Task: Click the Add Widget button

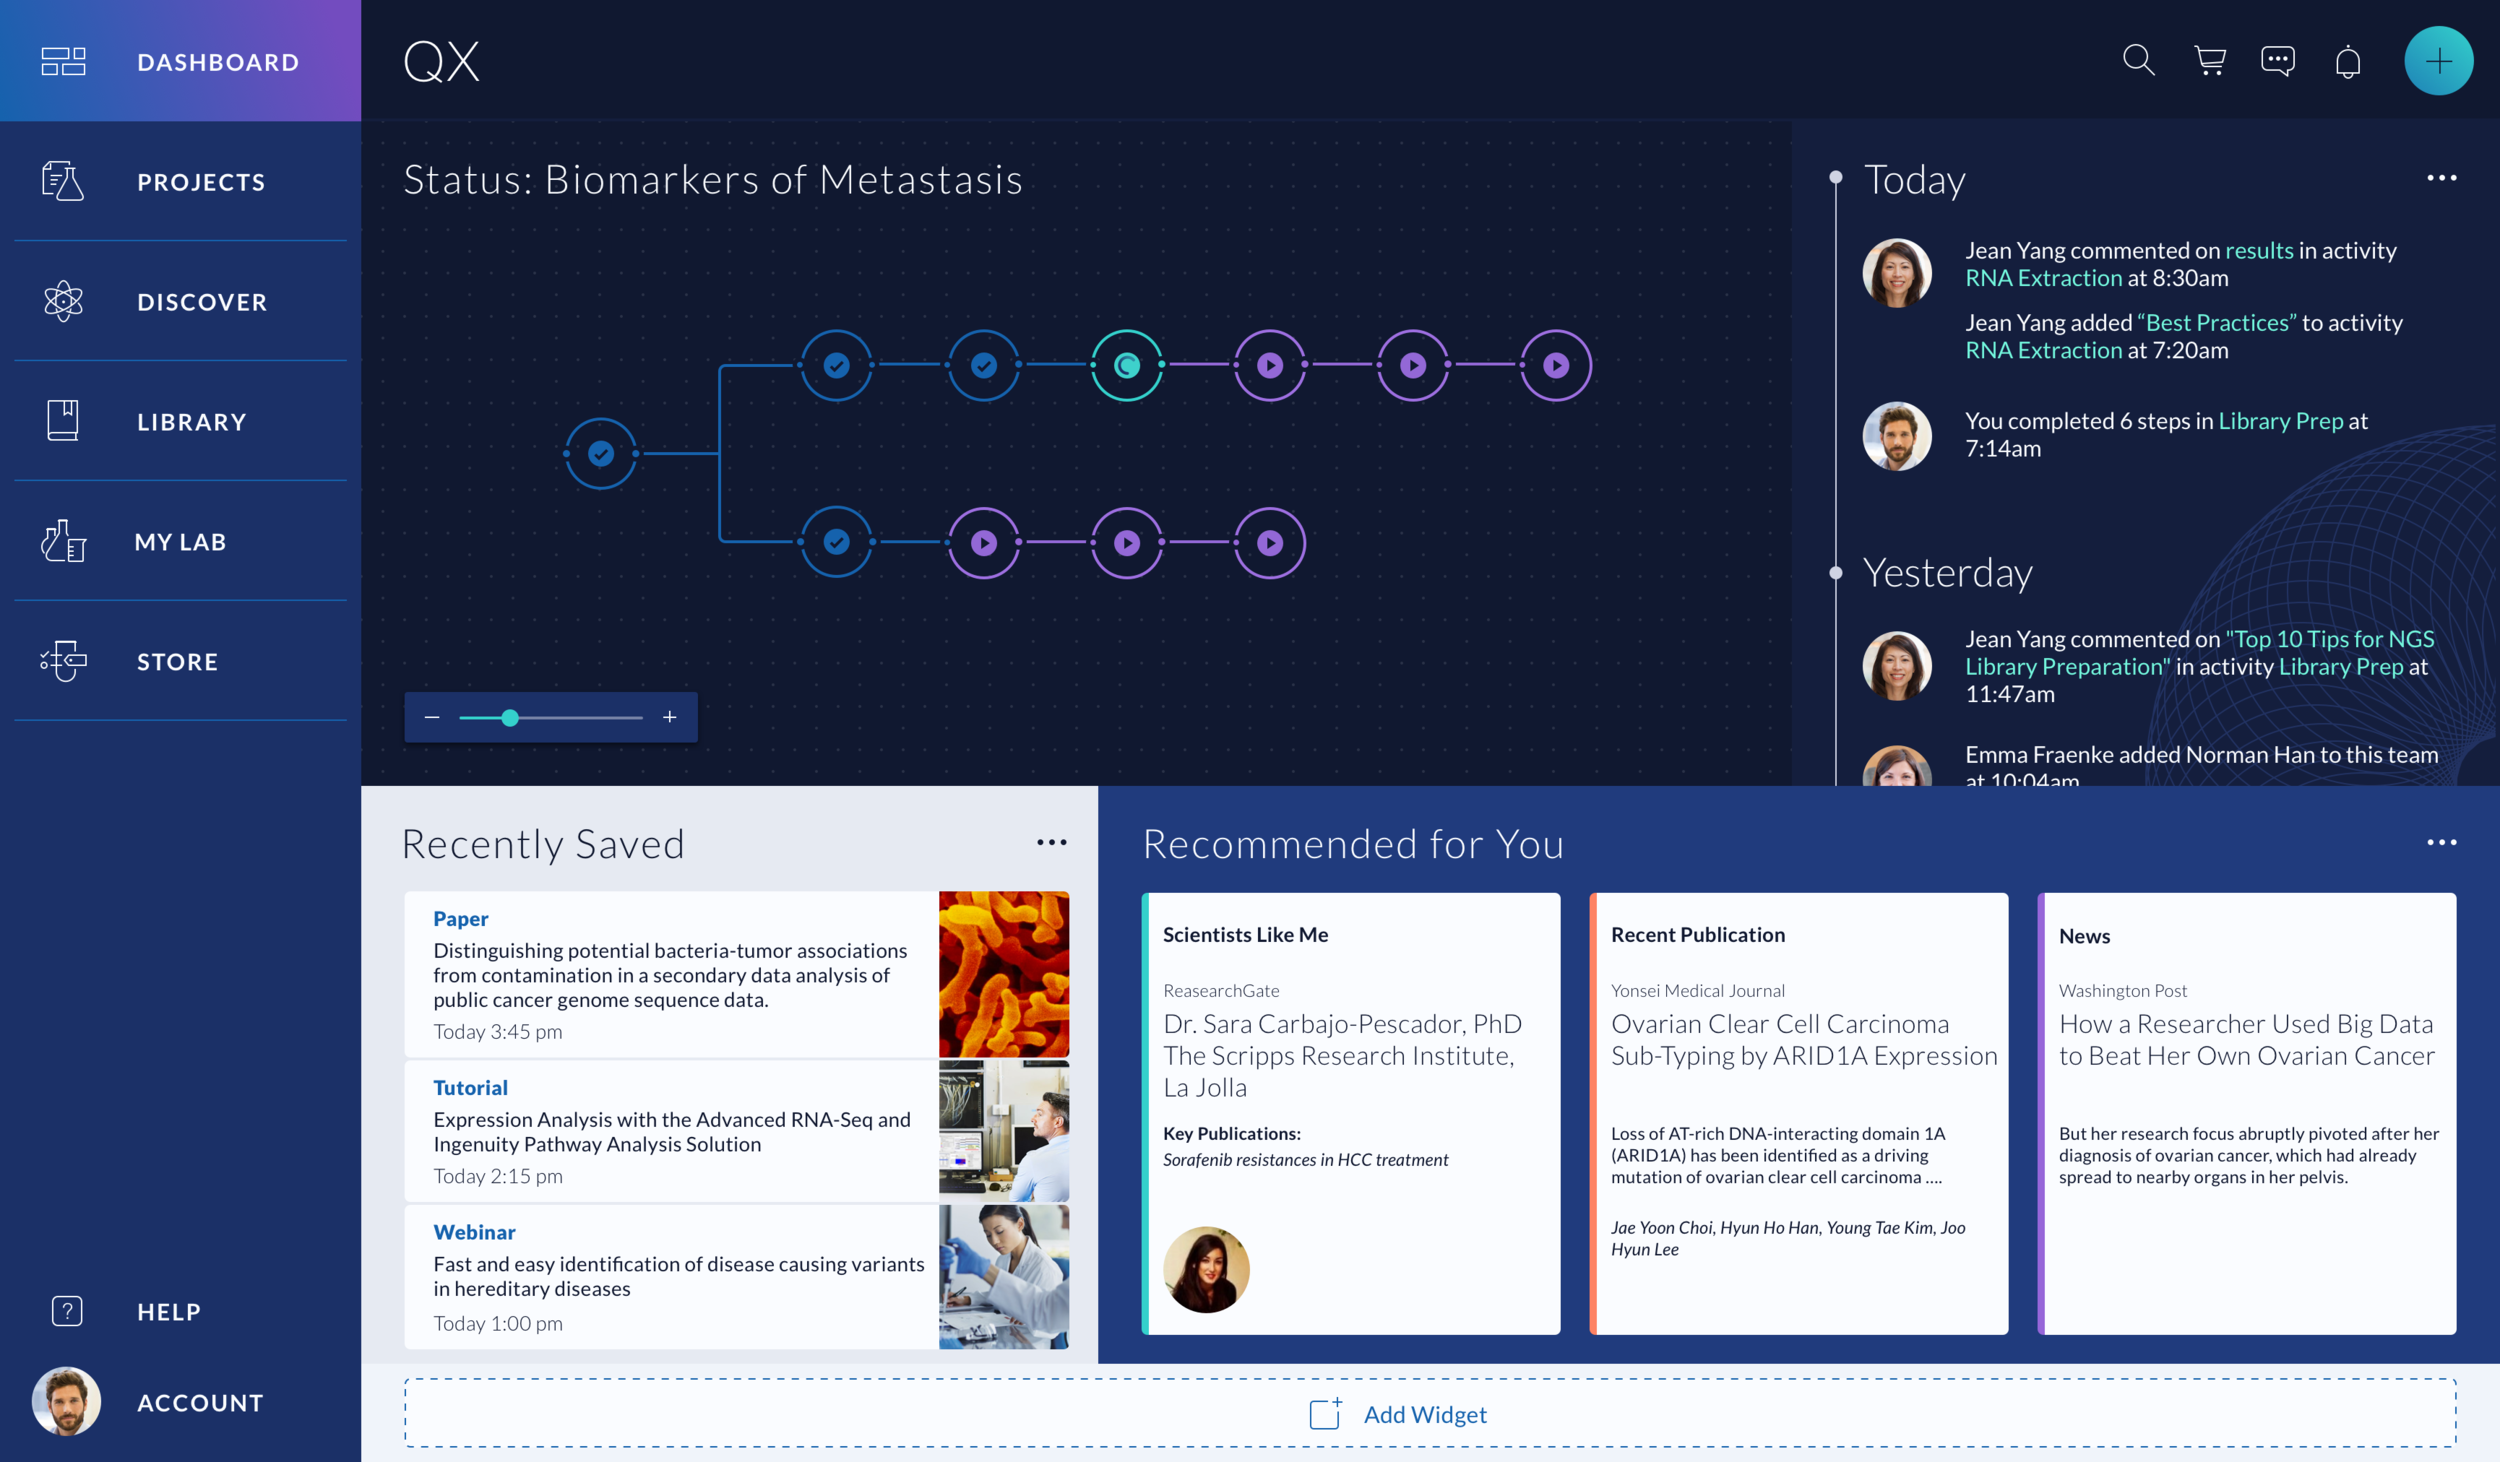Action: (1398, 1414)
